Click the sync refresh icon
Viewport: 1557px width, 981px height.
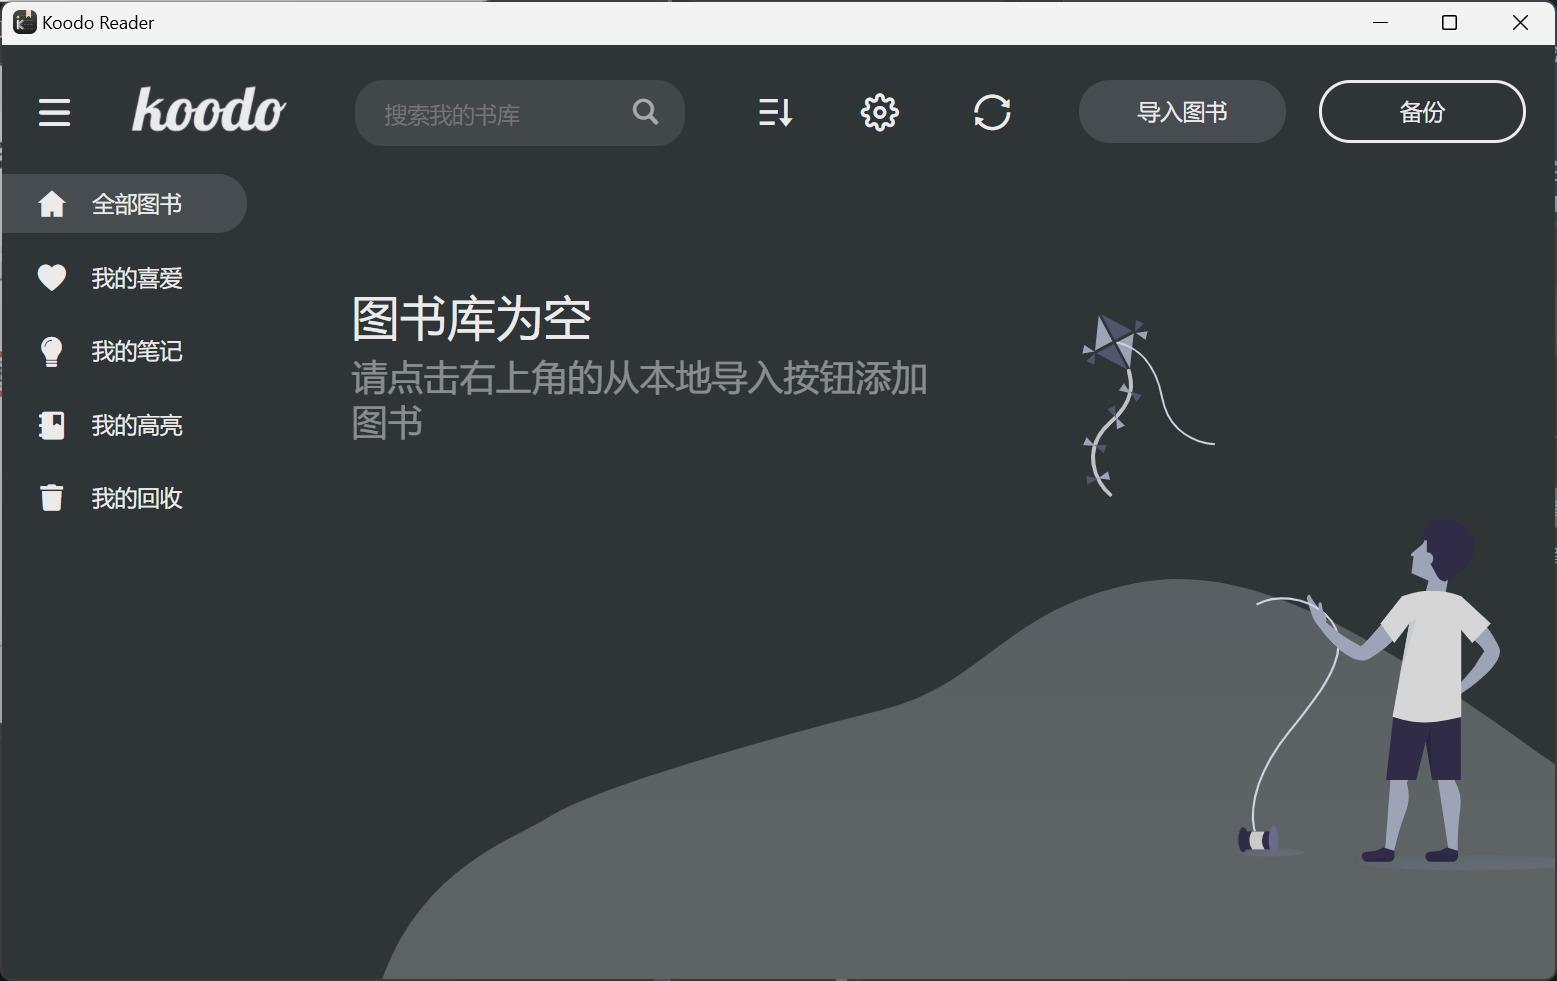pyautogui.click(x=992, y=112)
